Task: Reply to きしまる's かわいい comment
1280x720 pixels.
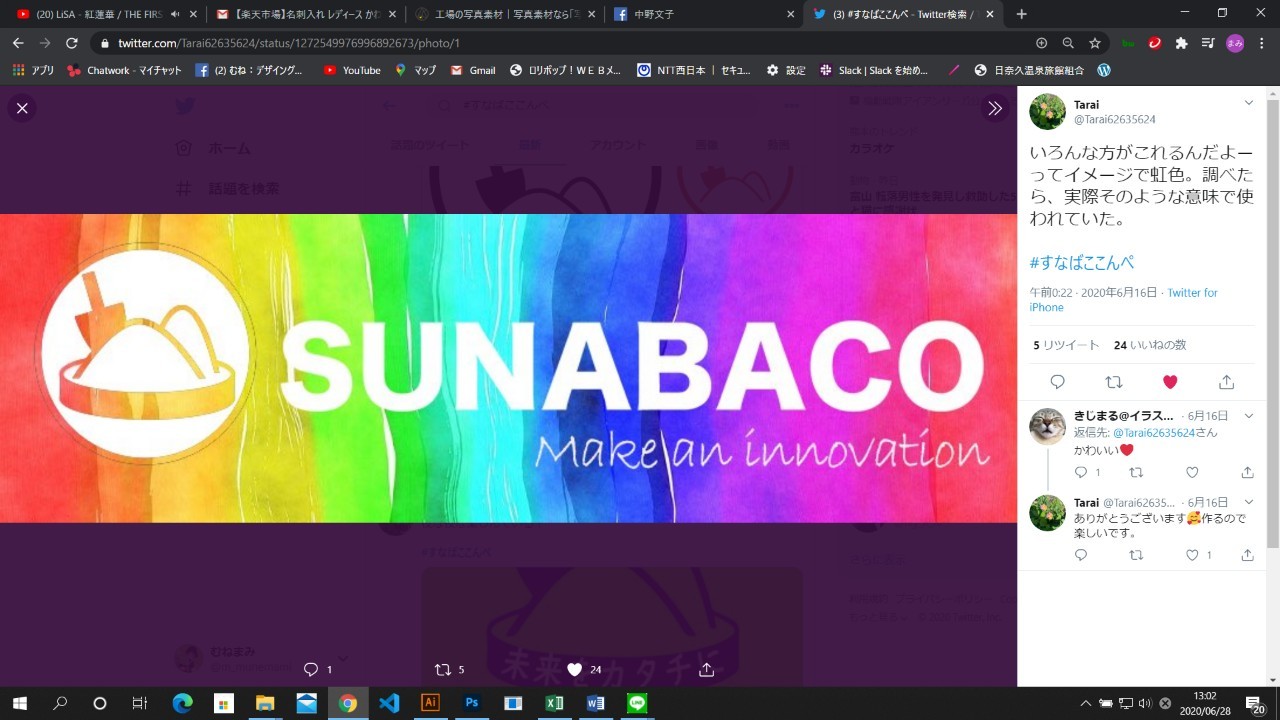Action: pos(1081,472)
